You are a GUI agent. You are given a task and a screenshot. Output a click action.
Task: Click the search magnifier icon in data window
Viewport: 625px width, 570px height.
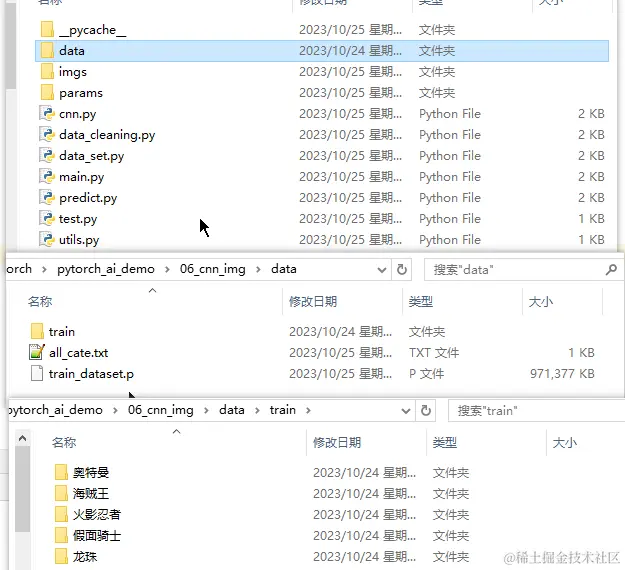pyautogui.click(x=611, y=270)
